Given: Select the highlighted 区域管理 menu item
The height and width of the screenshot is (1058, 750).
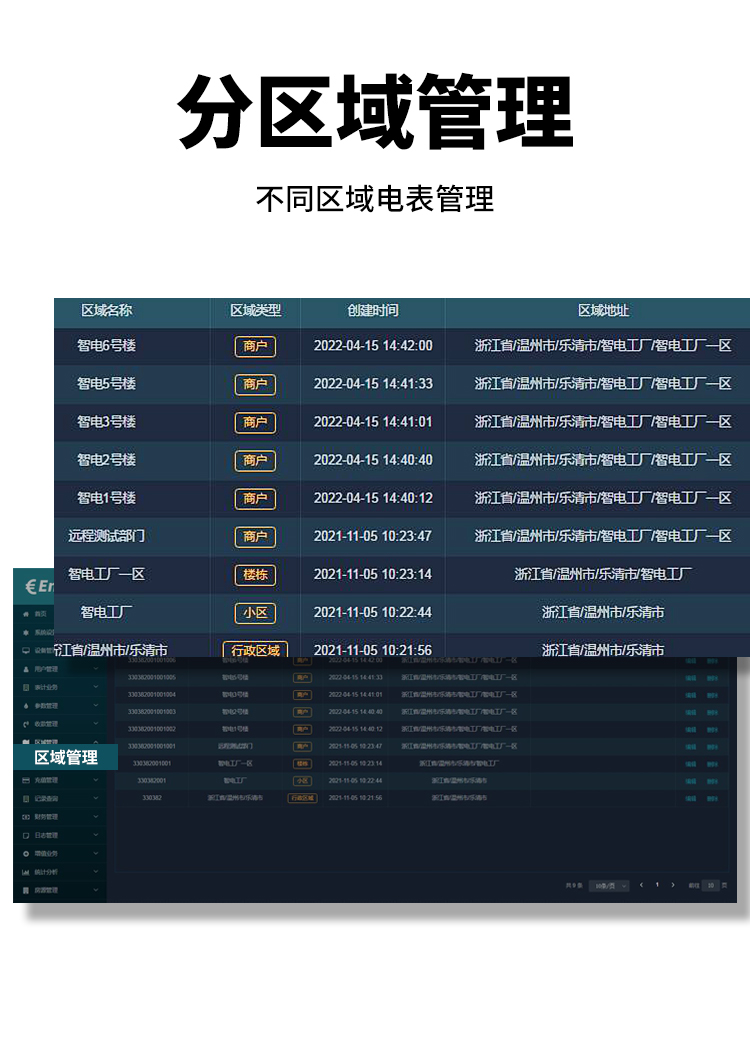Looking at the screenshot, I should coord(66,757).
